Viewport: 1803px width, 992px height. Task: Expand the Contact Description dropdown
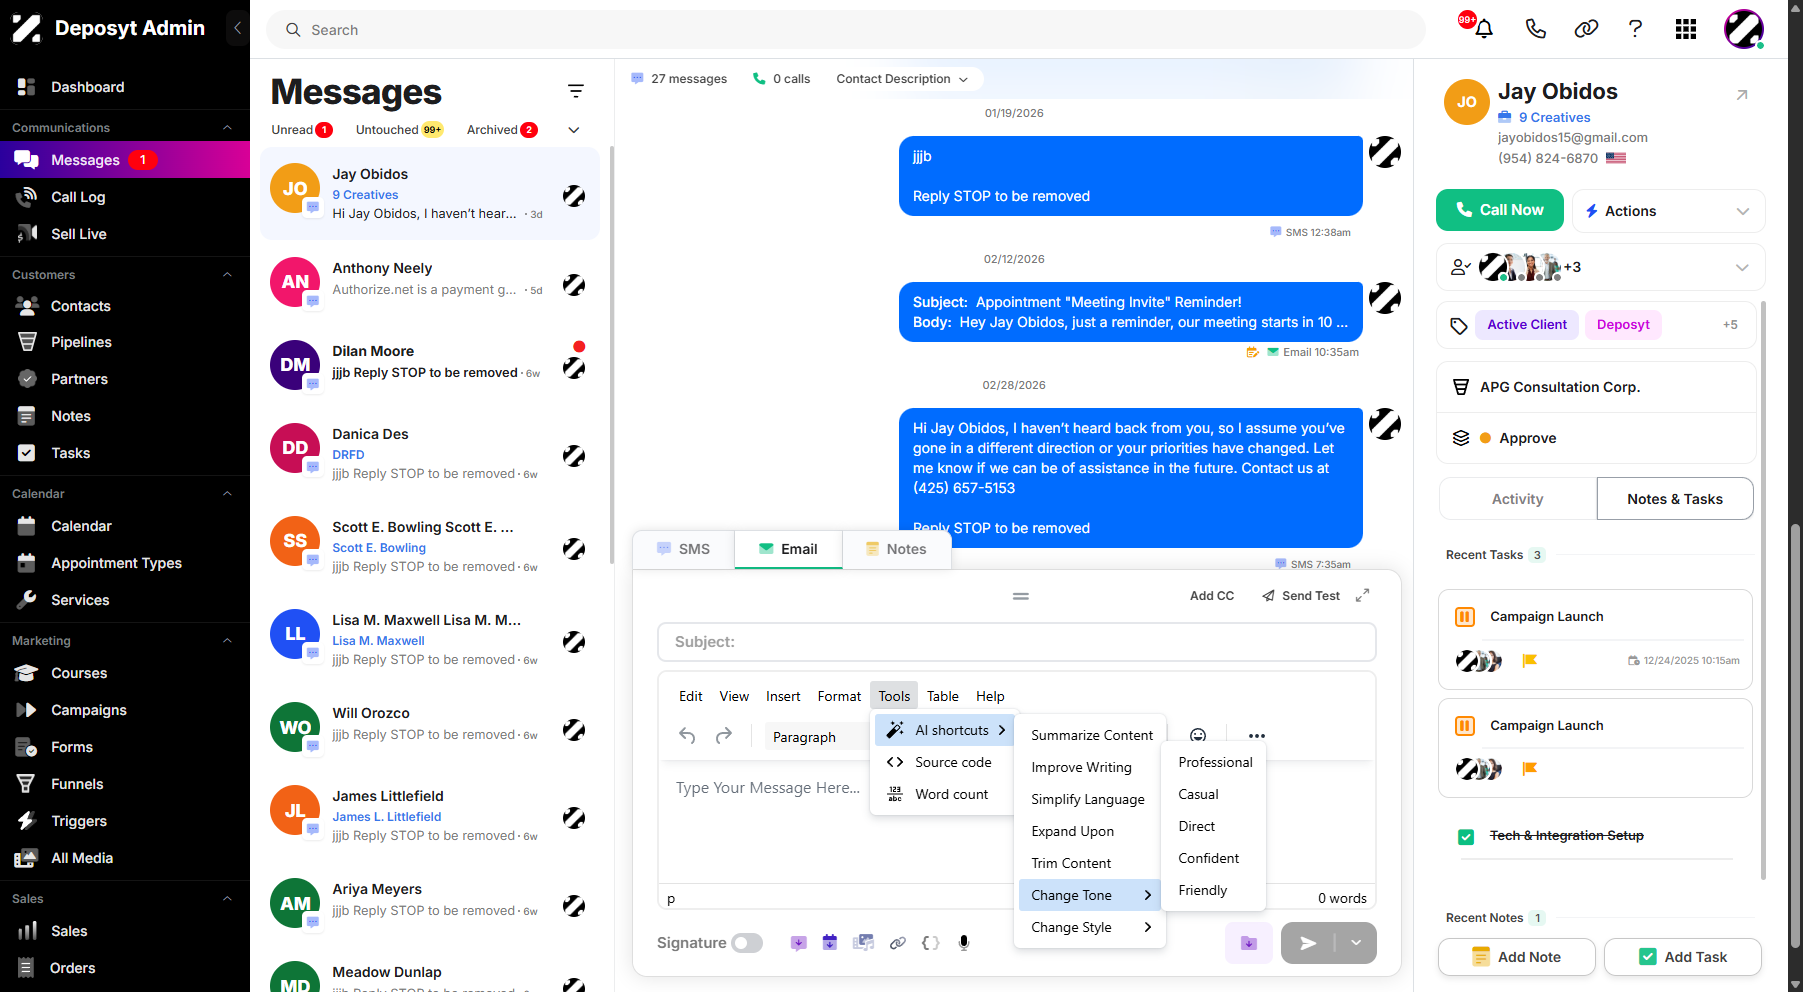[902, 79]
